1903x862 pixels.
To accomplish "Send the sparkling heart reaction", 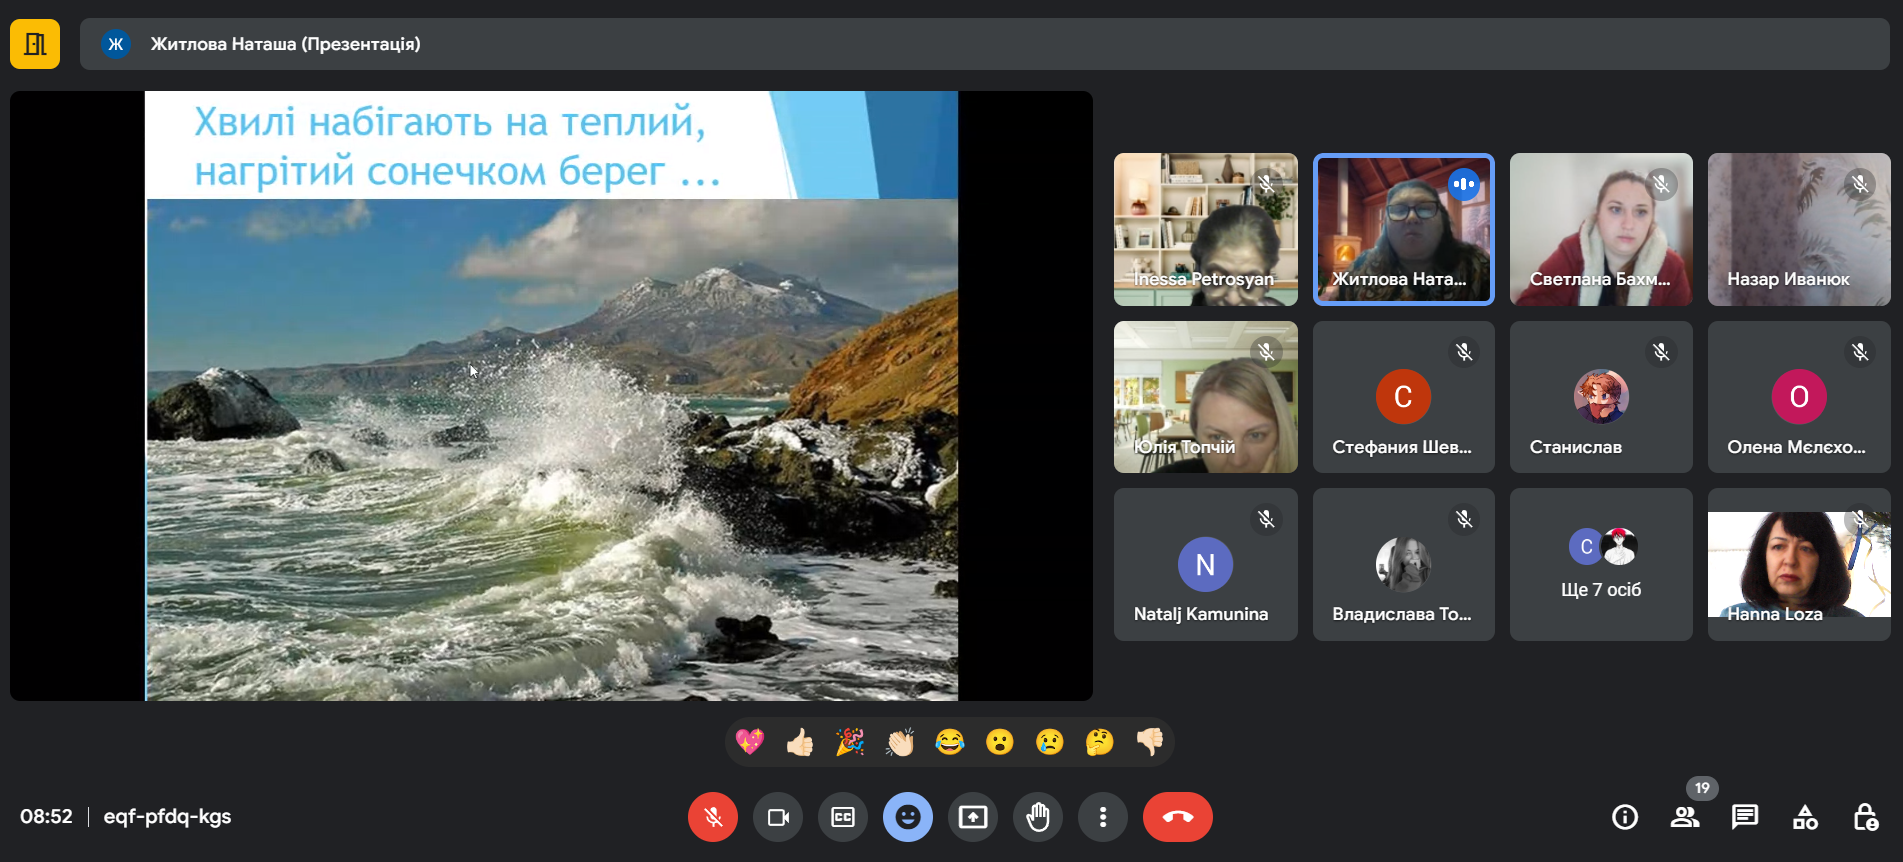I will click(x=750, y=742).
